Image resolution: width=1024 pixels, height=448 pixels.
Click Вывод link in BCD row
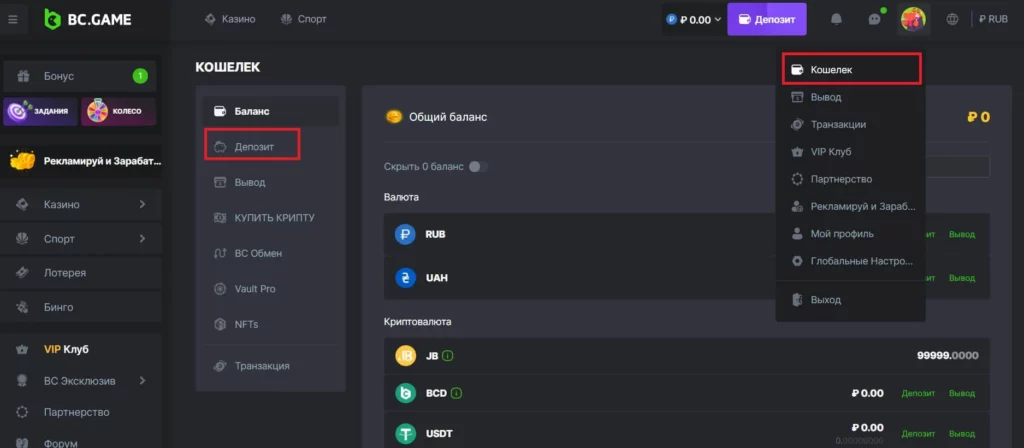pyautogui.click(x=961, y=393)
